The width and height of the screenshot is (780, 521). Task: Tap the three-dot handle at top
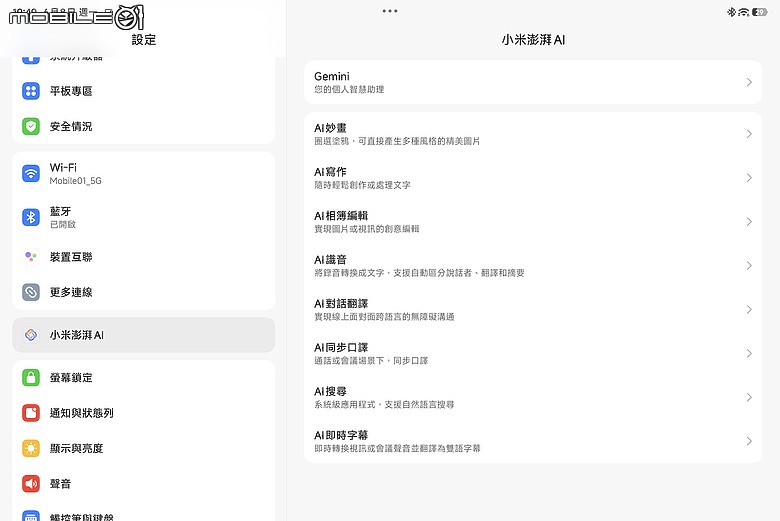click(390, 11)
